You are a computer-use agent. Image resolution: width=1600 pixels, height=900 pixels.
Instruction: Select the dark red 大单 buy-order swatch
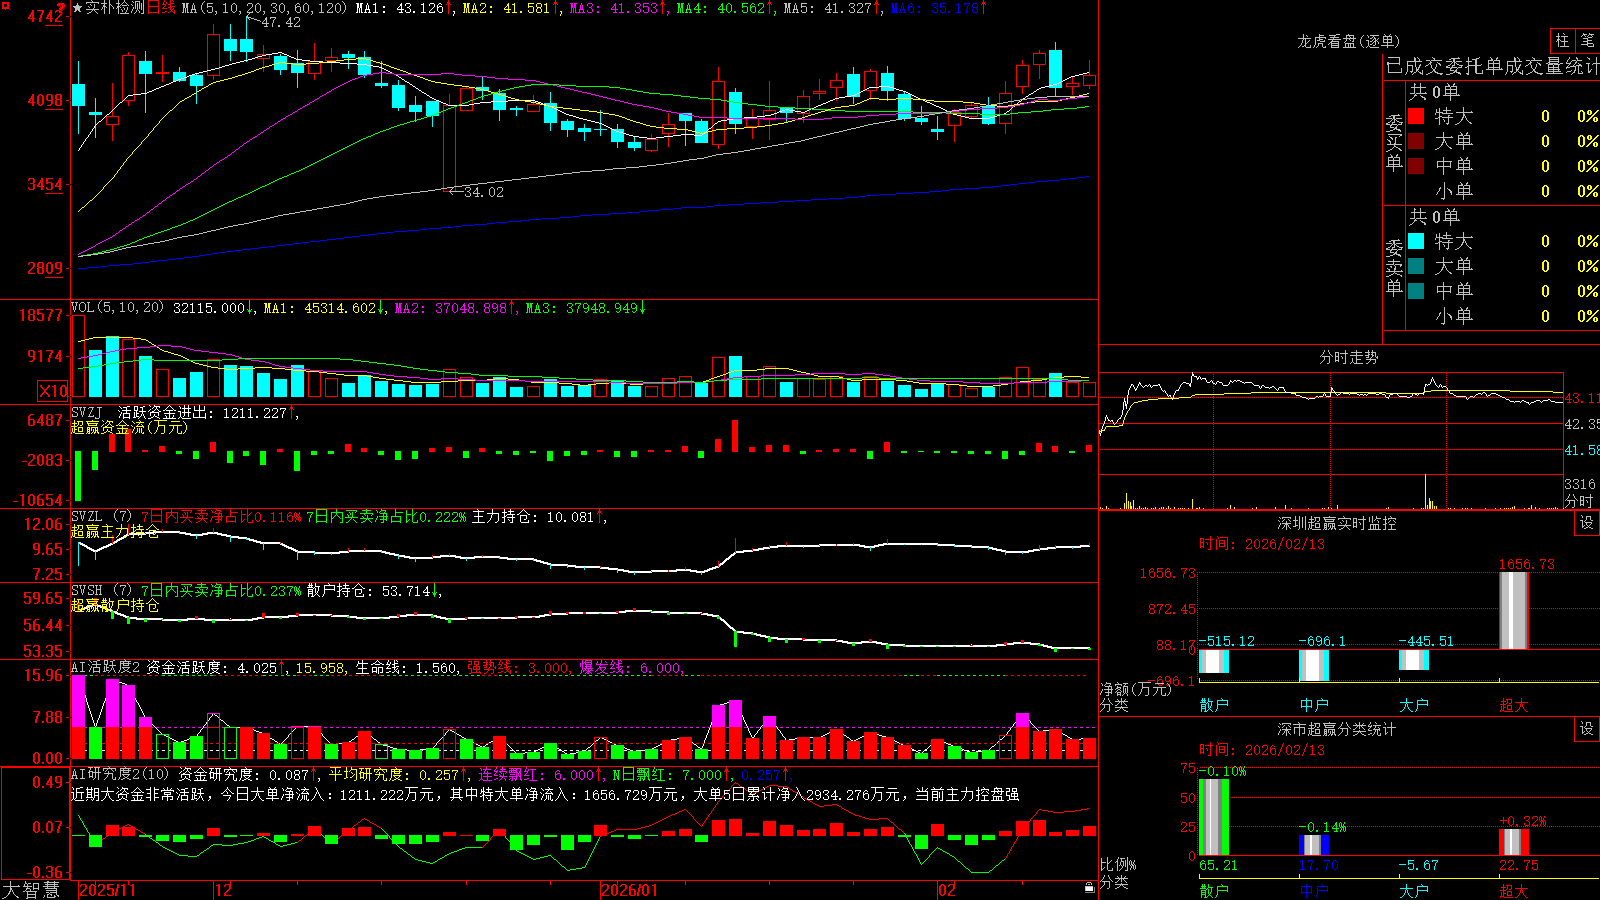[1416, 141]
